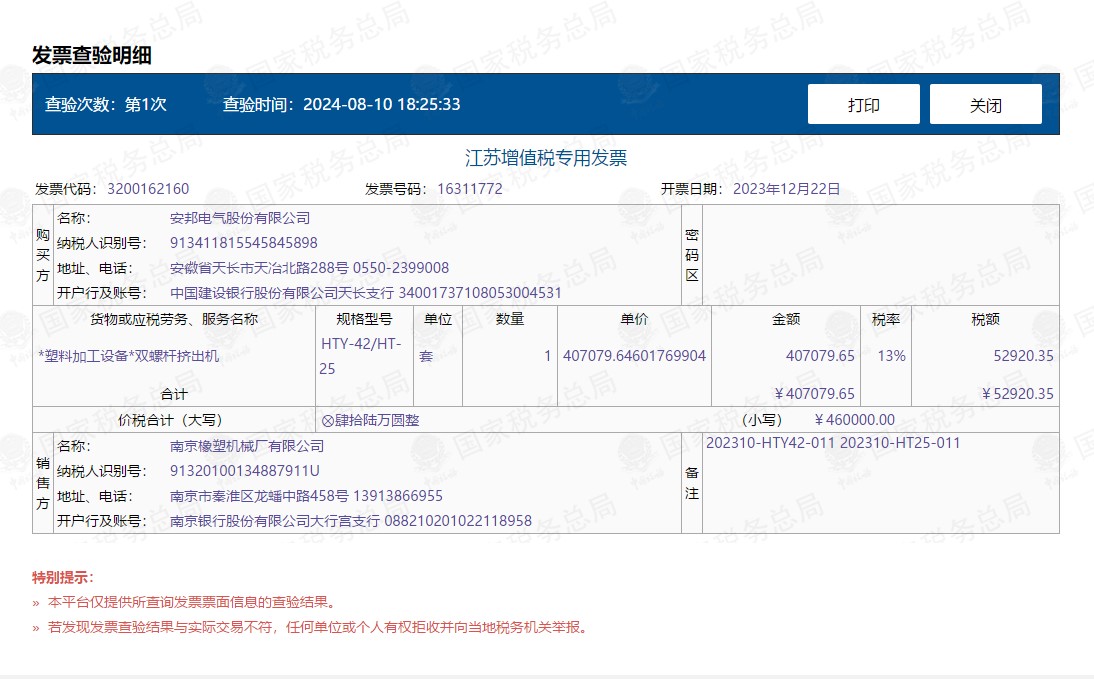The width and height of the screenshot is (1094, 679).
Task: Click invoice code 3200162160
Action: pyautogui.click(x=148, y=189)
